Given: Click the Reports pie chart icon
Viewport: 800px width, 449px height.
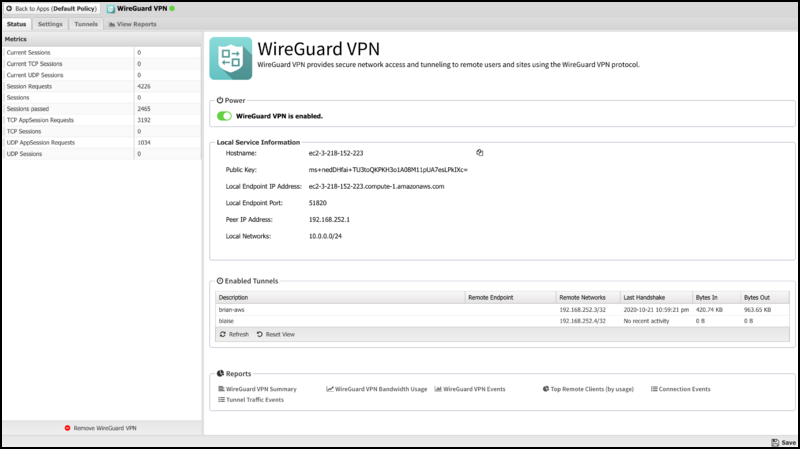Looking at the screenshot, I should [220, 373].
